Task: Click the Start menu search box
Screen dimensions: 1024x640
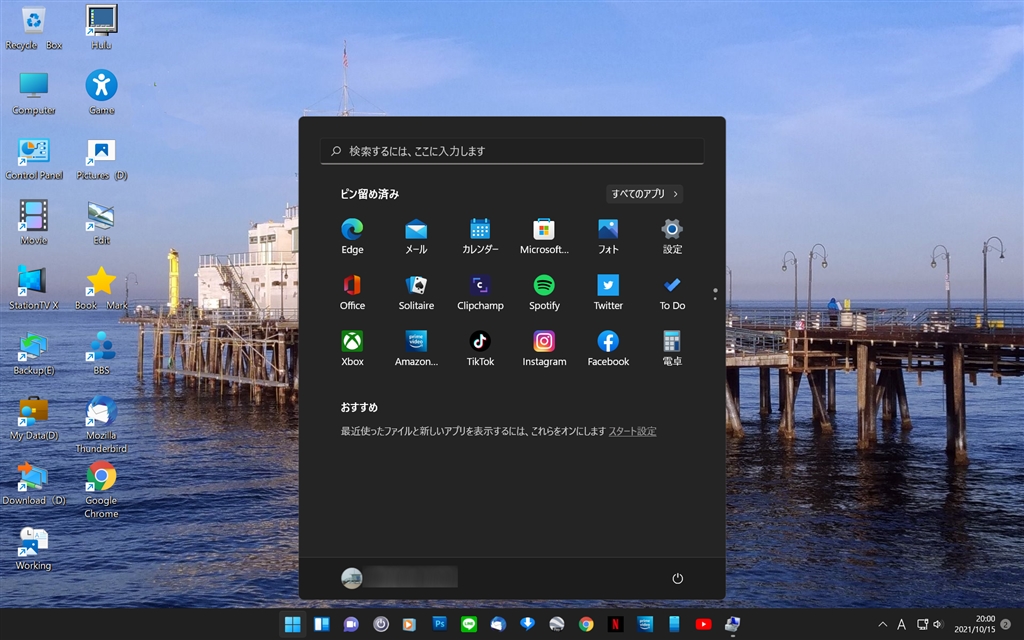Action: pos(512,151)
